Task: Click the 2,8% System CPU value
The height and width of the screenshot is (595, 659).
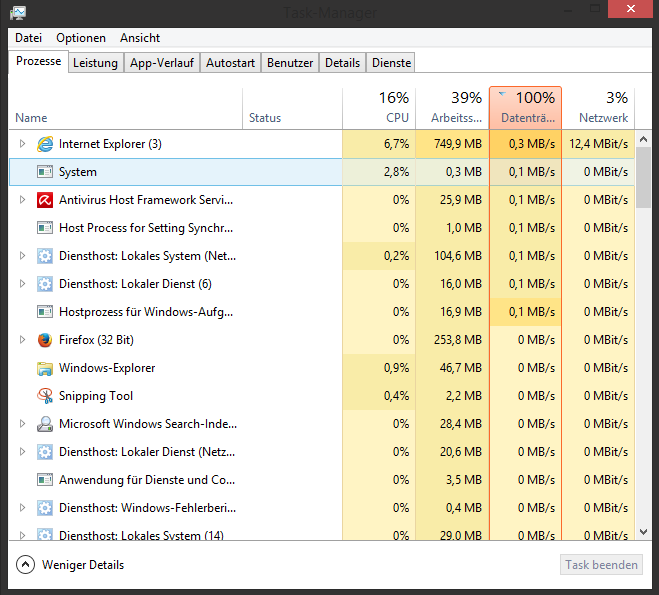Action: pos(396,172)
